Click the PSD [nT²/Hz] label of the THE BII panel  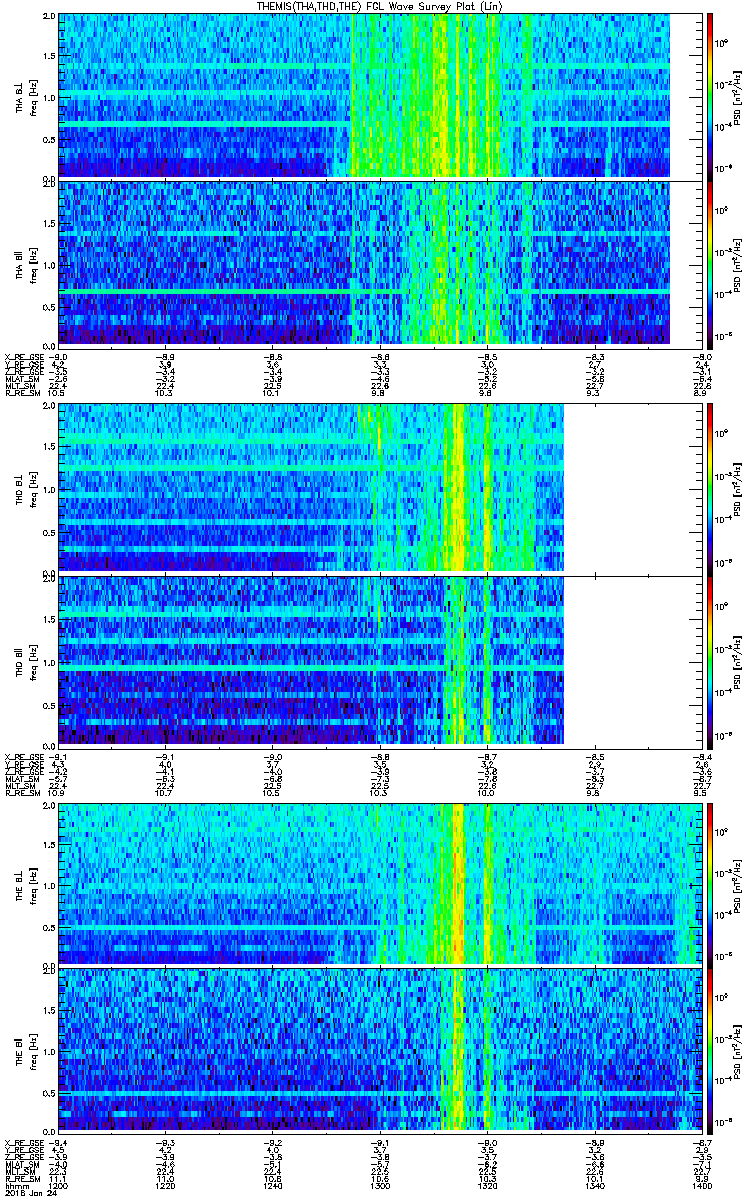tap(738, 1051)
